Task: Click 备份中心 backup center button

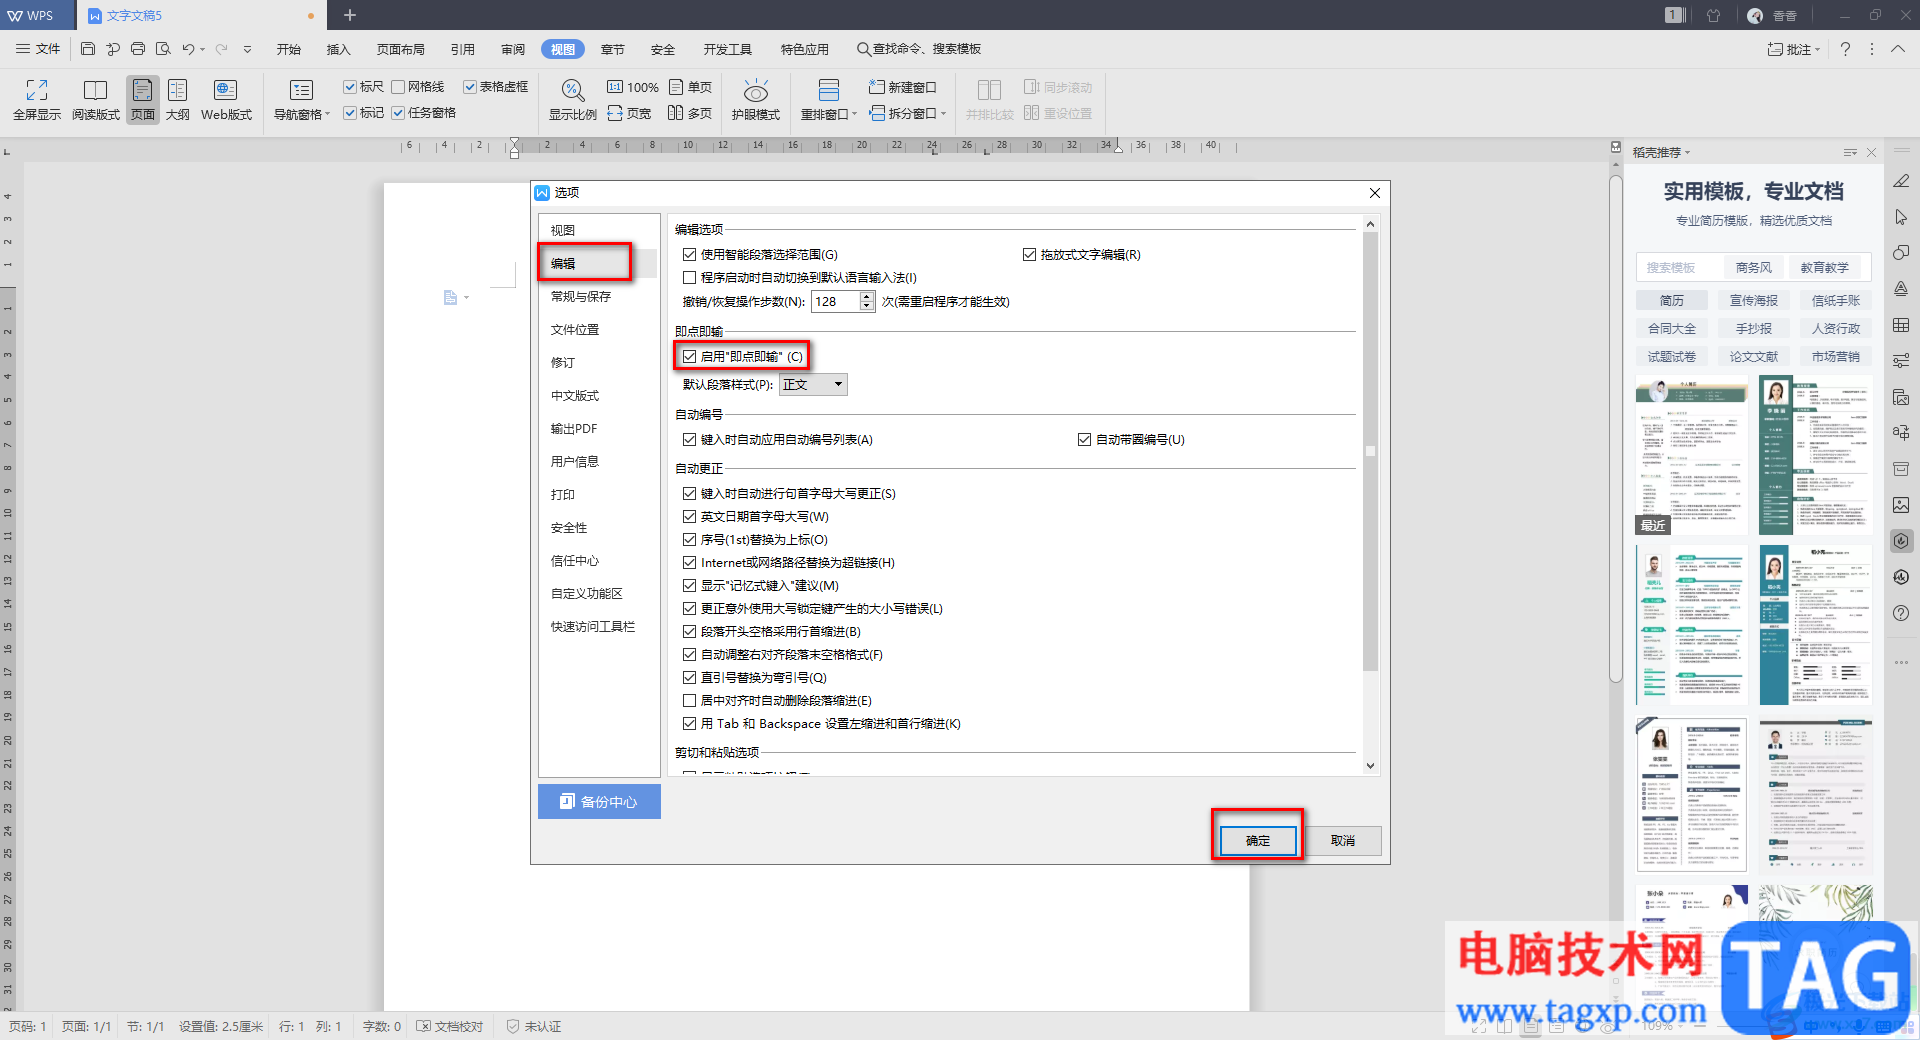Action: pyautogui.click(x=599, y=801)
